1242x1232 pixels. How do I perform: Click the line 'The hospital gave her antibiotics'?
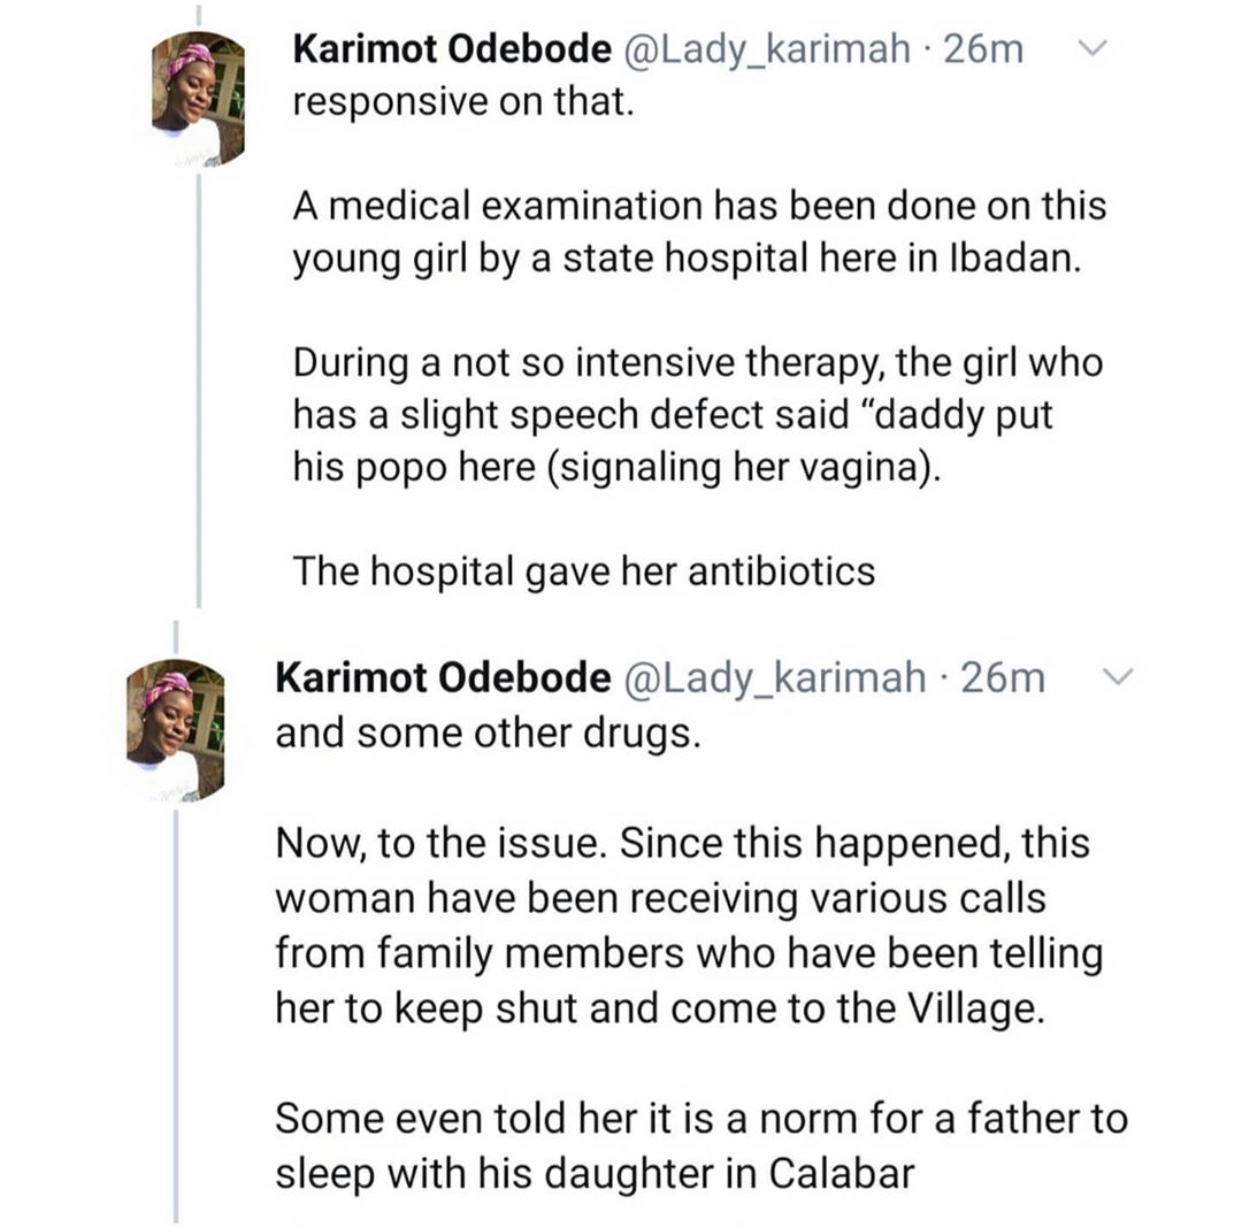click(x=584, y=571)
